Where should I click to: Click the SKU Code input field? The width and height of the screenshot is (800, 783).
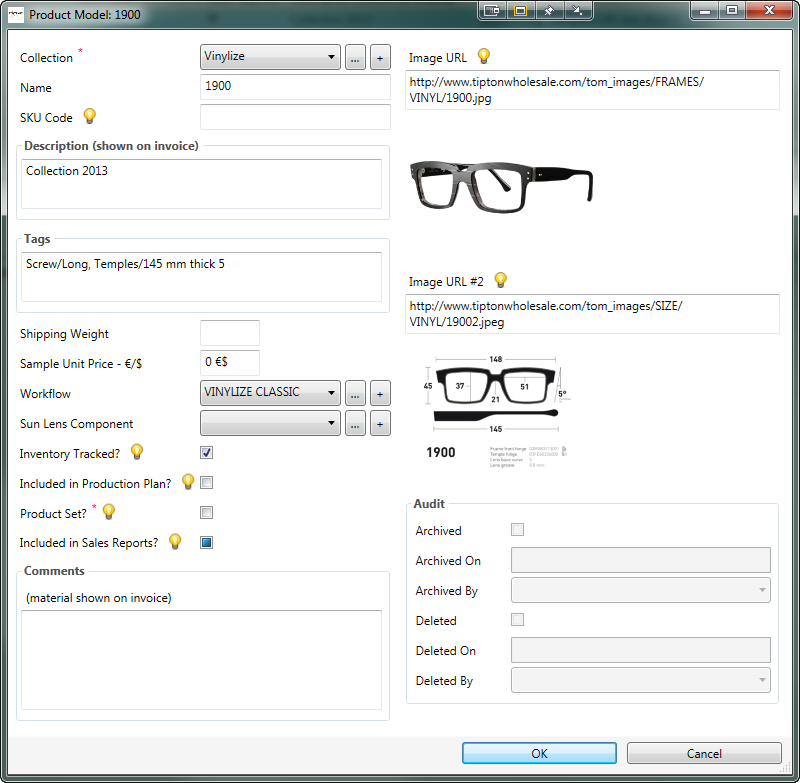click(295, 117)
